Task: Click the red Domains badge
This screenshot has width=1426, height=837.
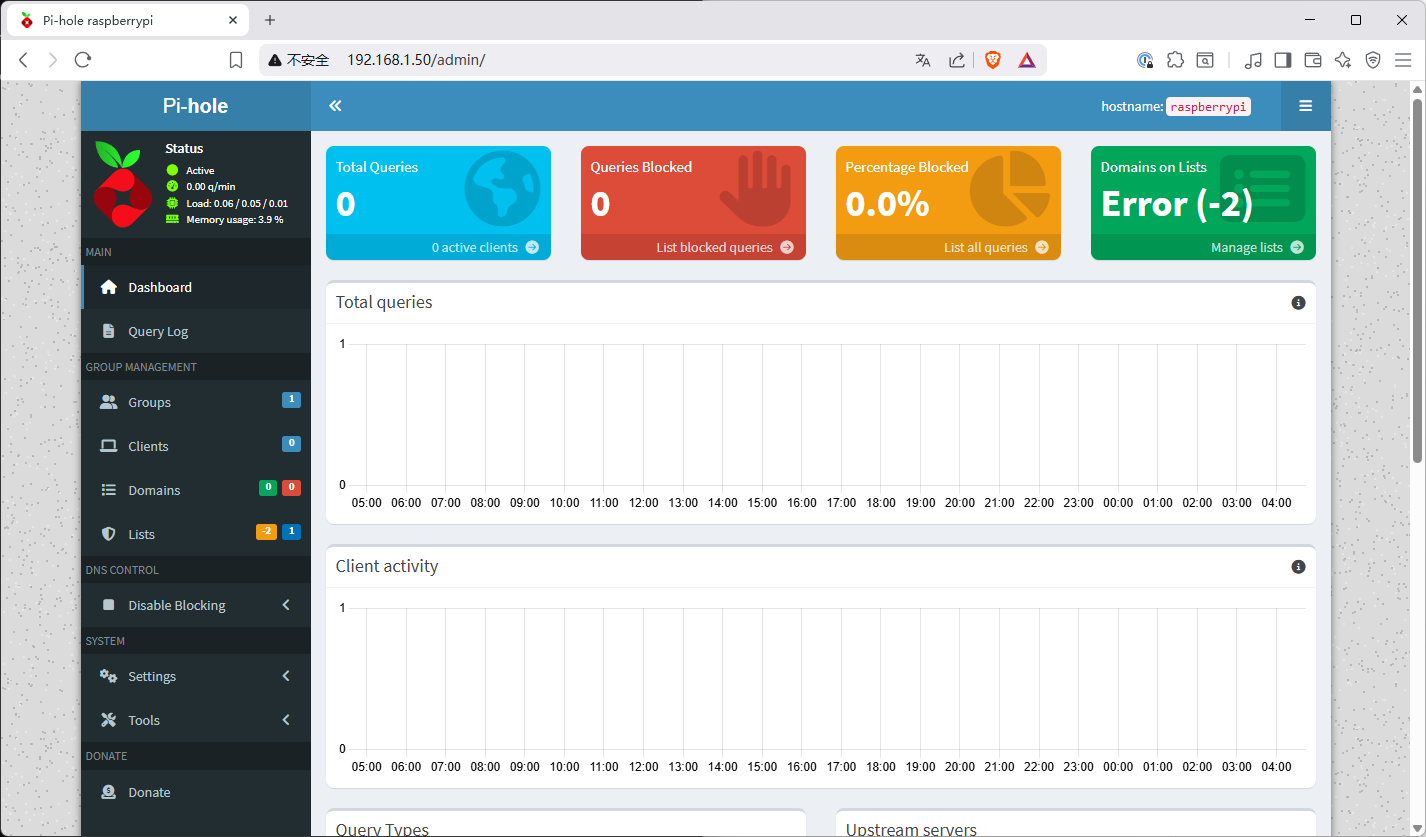Action: click(x=291, y=488)
